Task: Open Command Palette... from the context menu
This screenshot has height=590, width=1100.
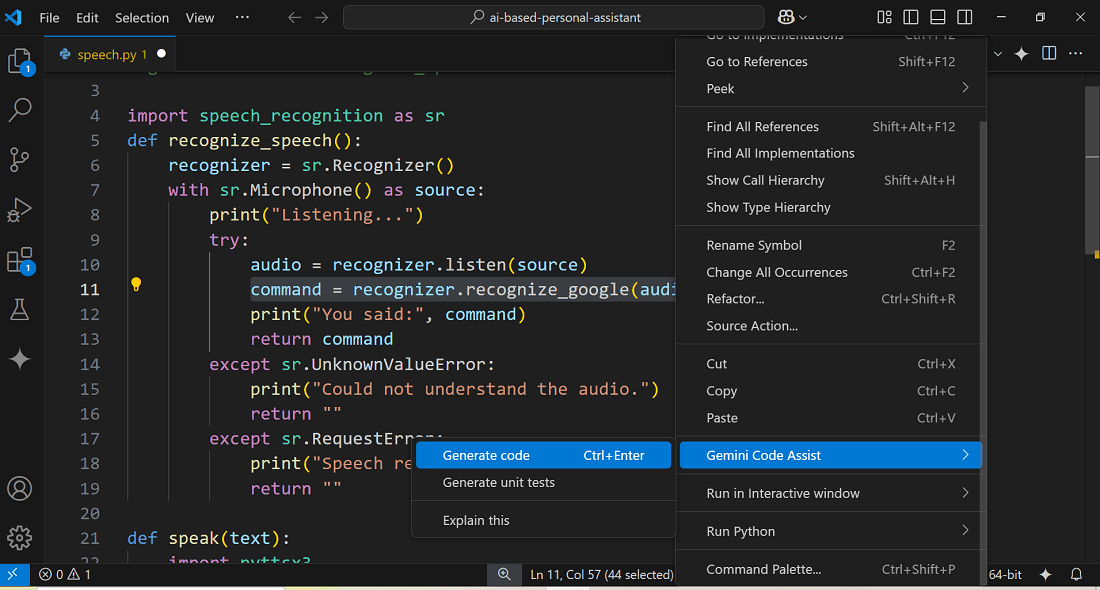Action: click(x=831, y=569)
